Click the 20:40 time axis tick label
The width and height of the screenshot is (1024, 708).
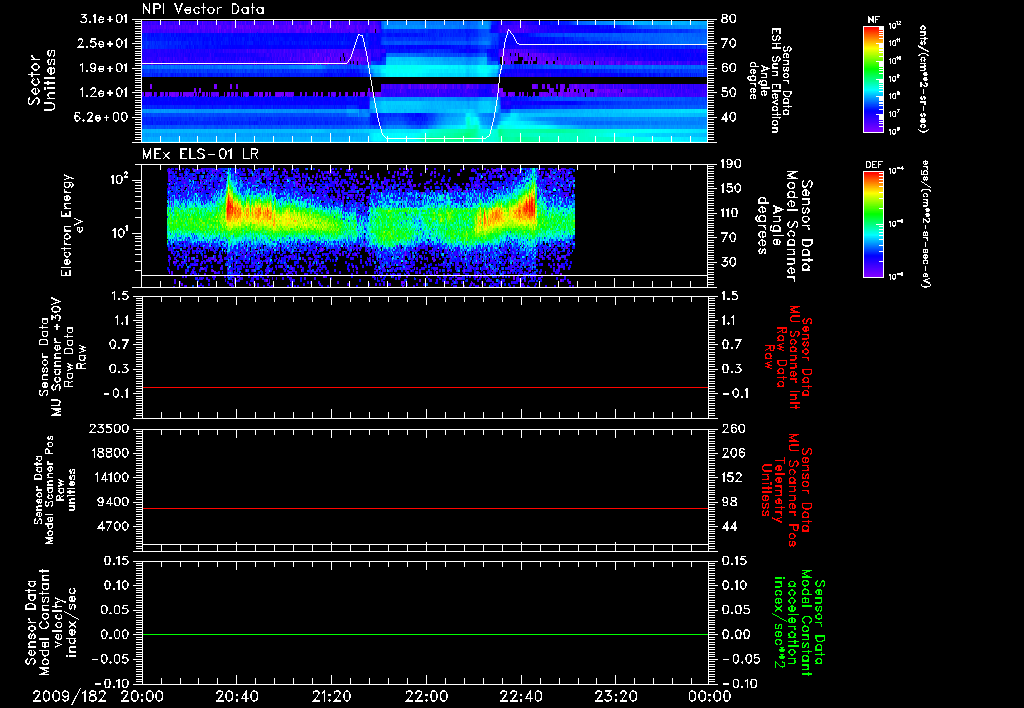(238, 696)
